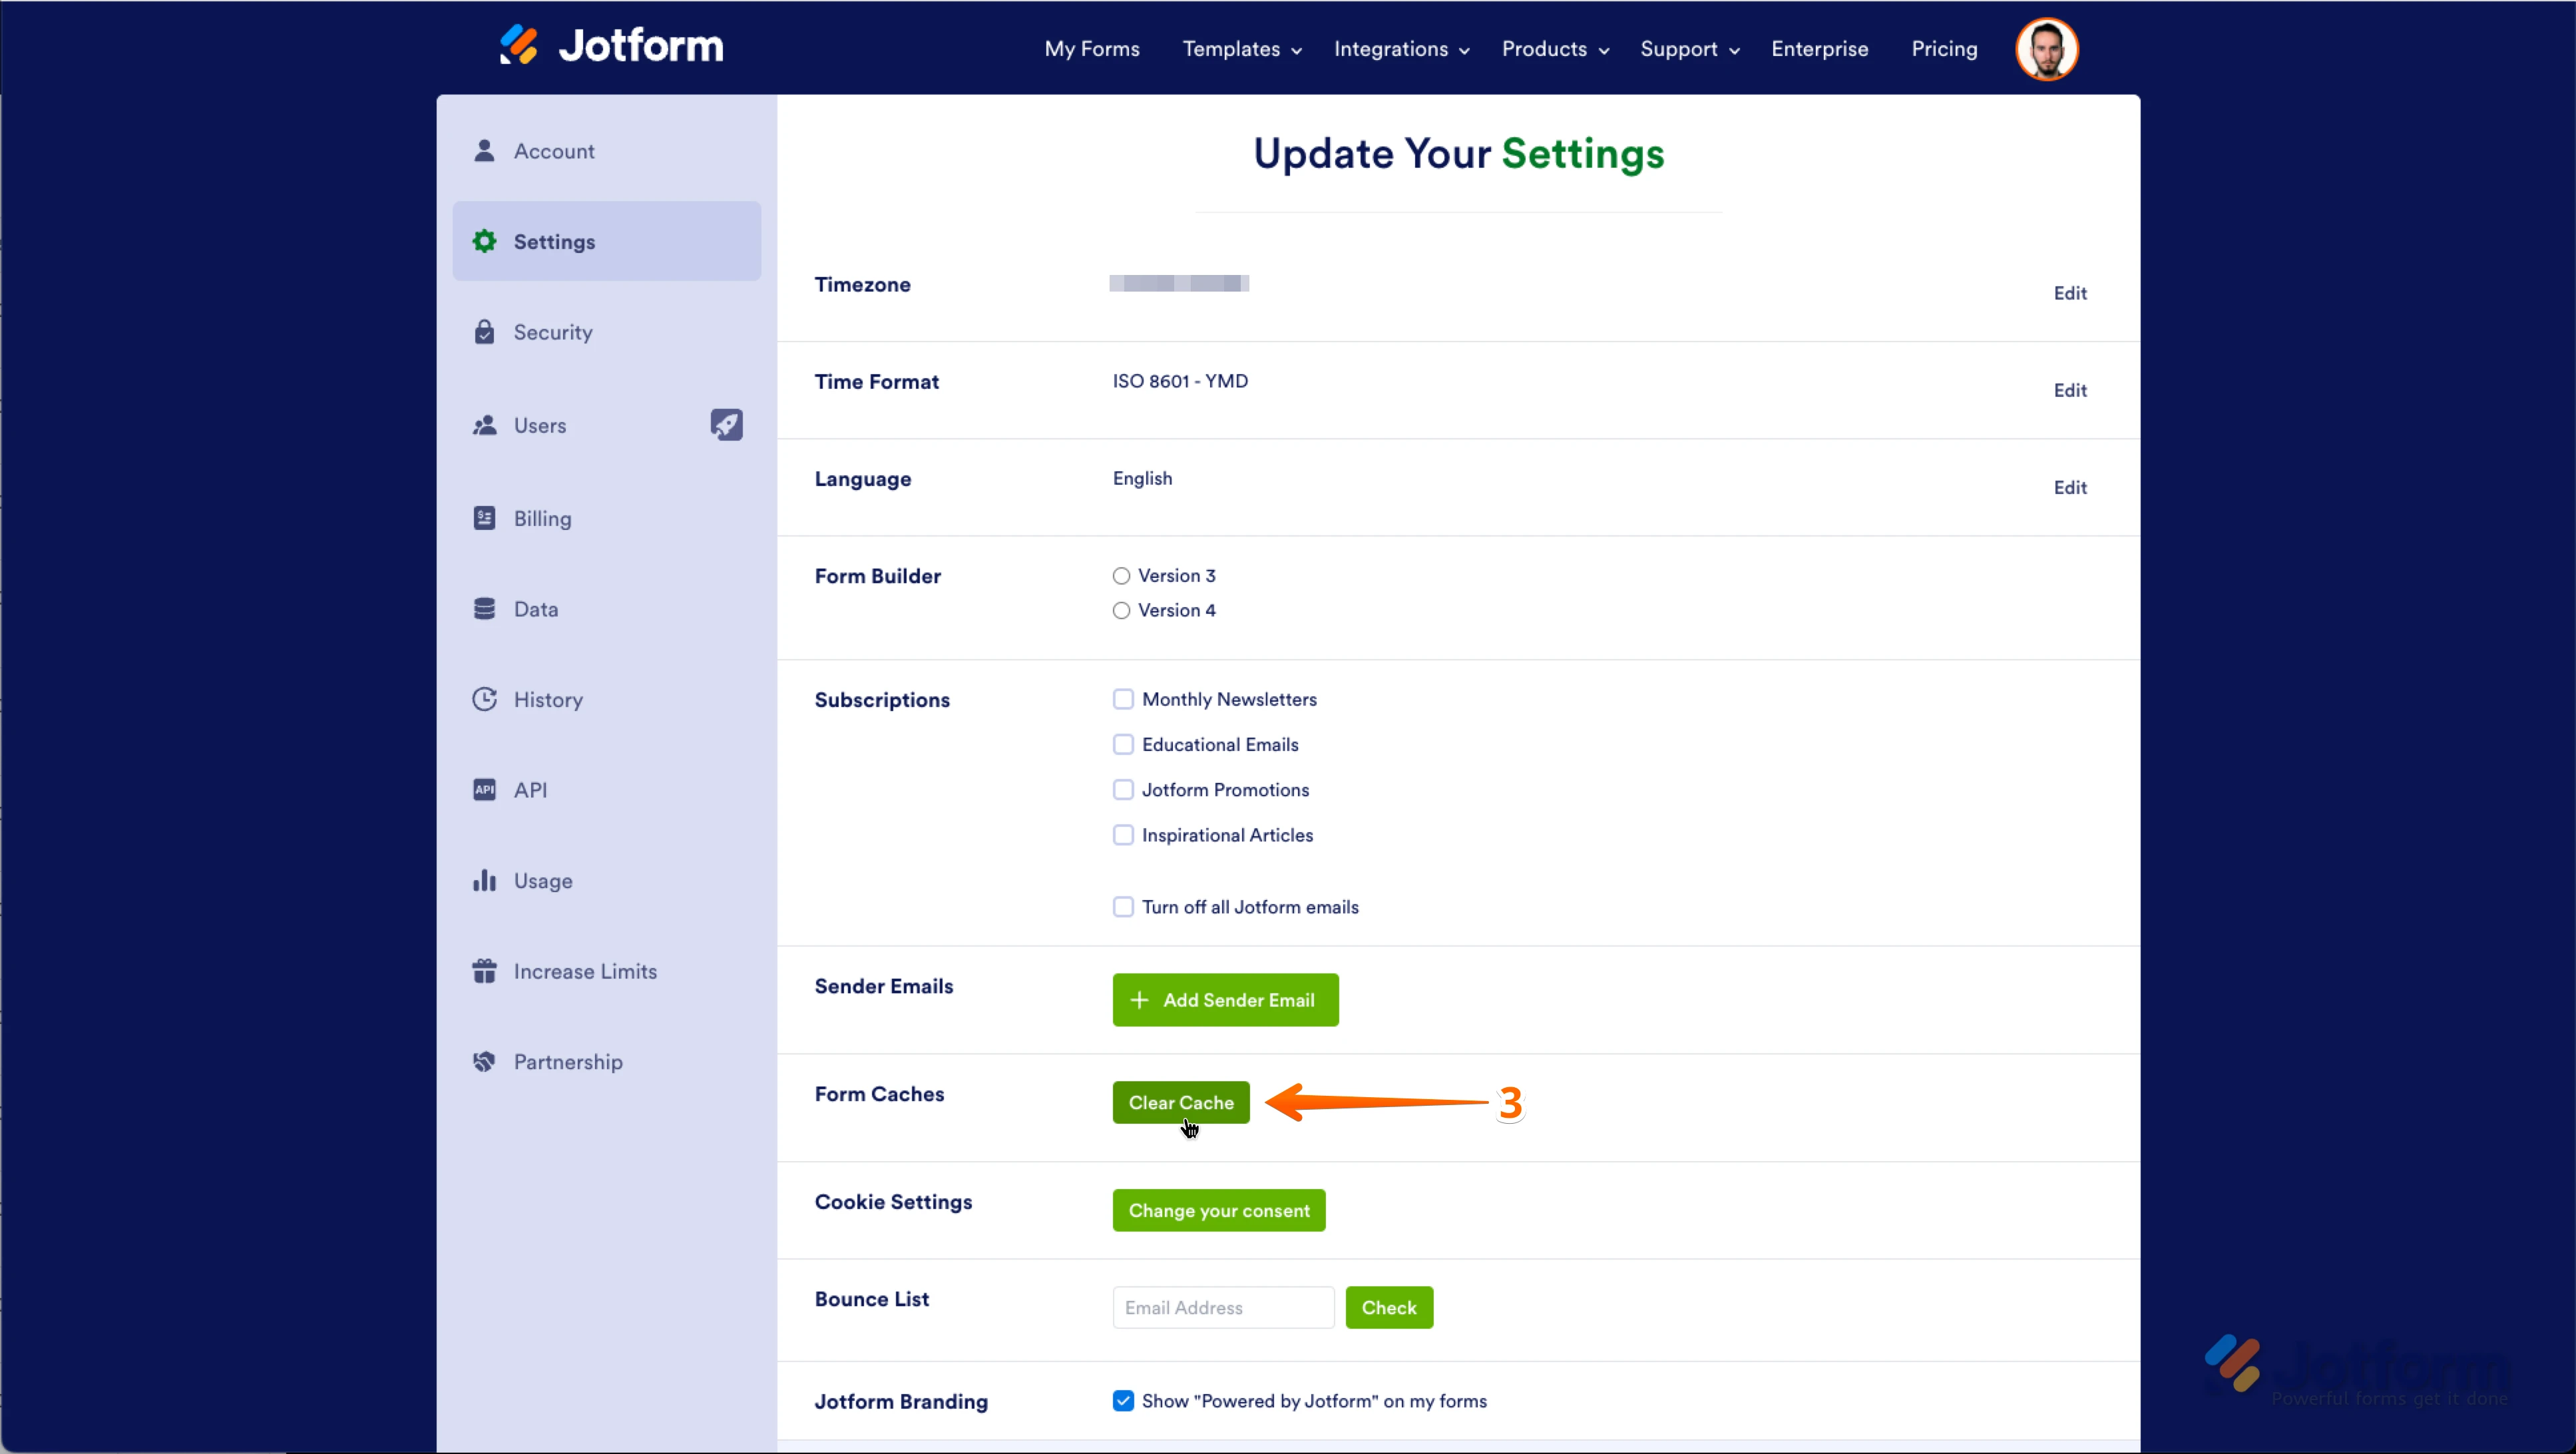Click the History clock icon

(x=484, y=699)
